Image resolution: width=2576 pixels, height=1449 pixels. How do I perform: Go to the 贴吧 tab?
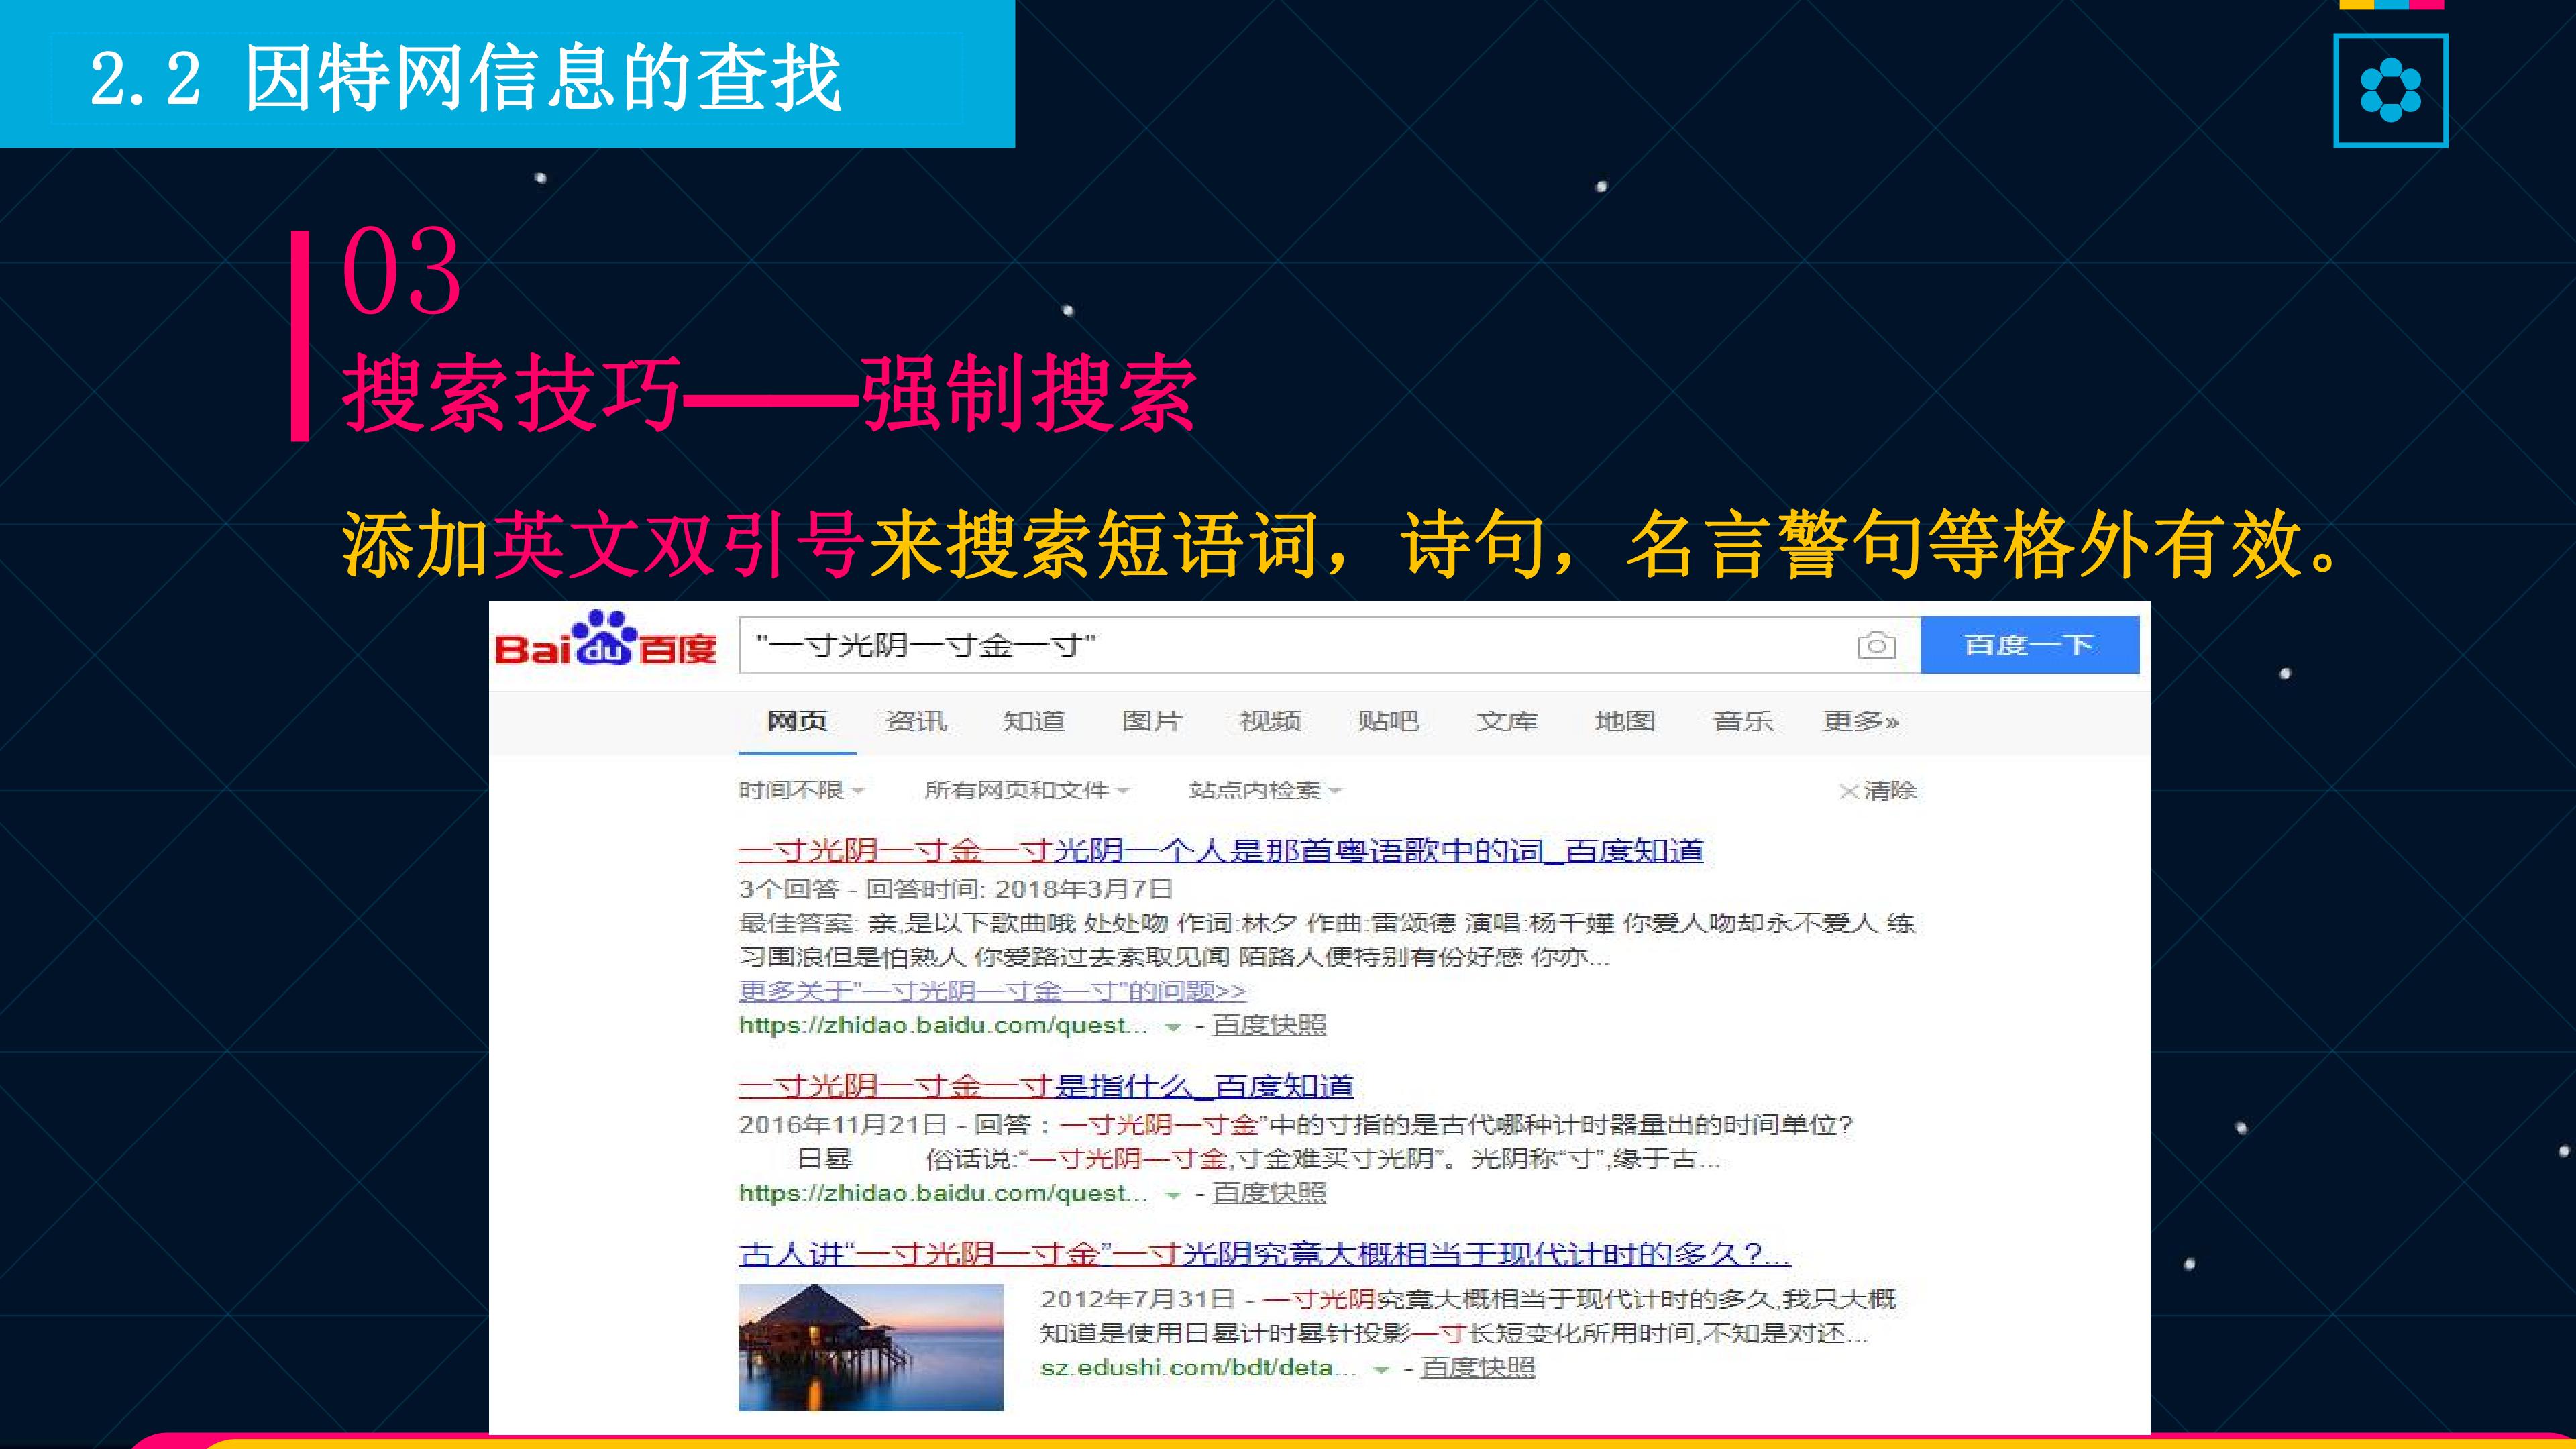1388,721
